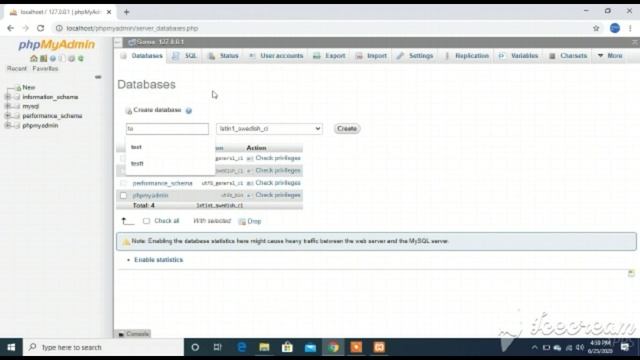
Task: Open the Databases tab
Action: tap(142, 56)
